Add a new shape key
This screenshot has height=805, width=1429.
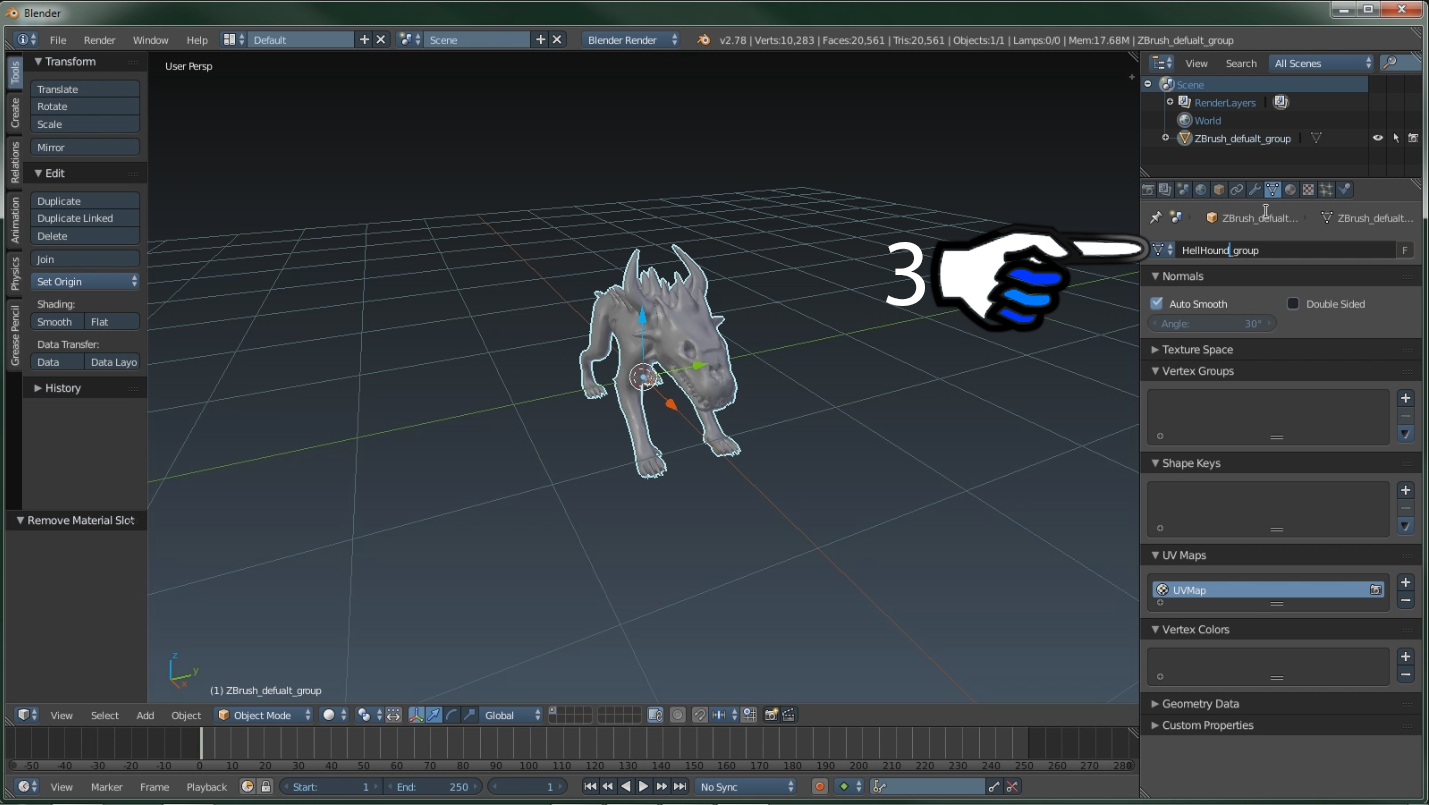(1406, 490)
